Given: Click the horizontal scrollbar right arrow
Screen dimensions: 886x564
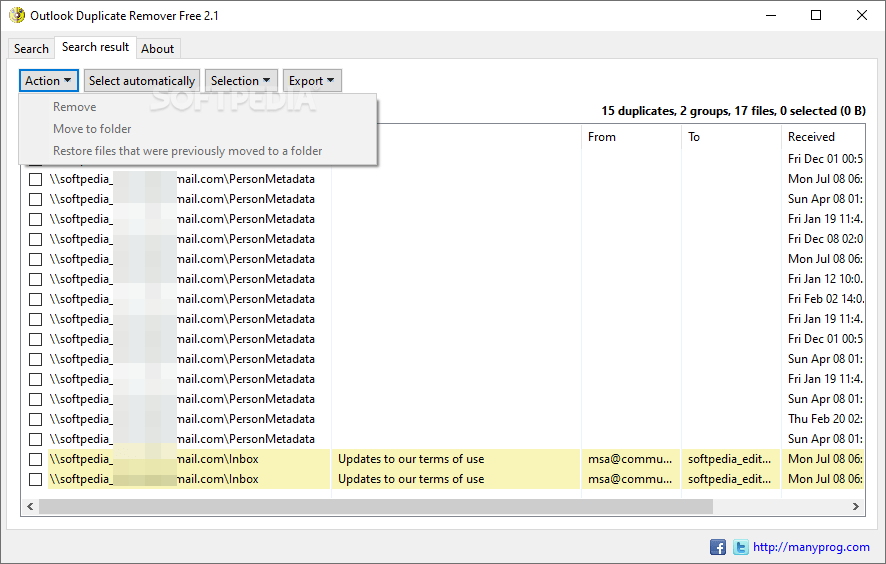Looking at the screenshot, I should 855,507.
